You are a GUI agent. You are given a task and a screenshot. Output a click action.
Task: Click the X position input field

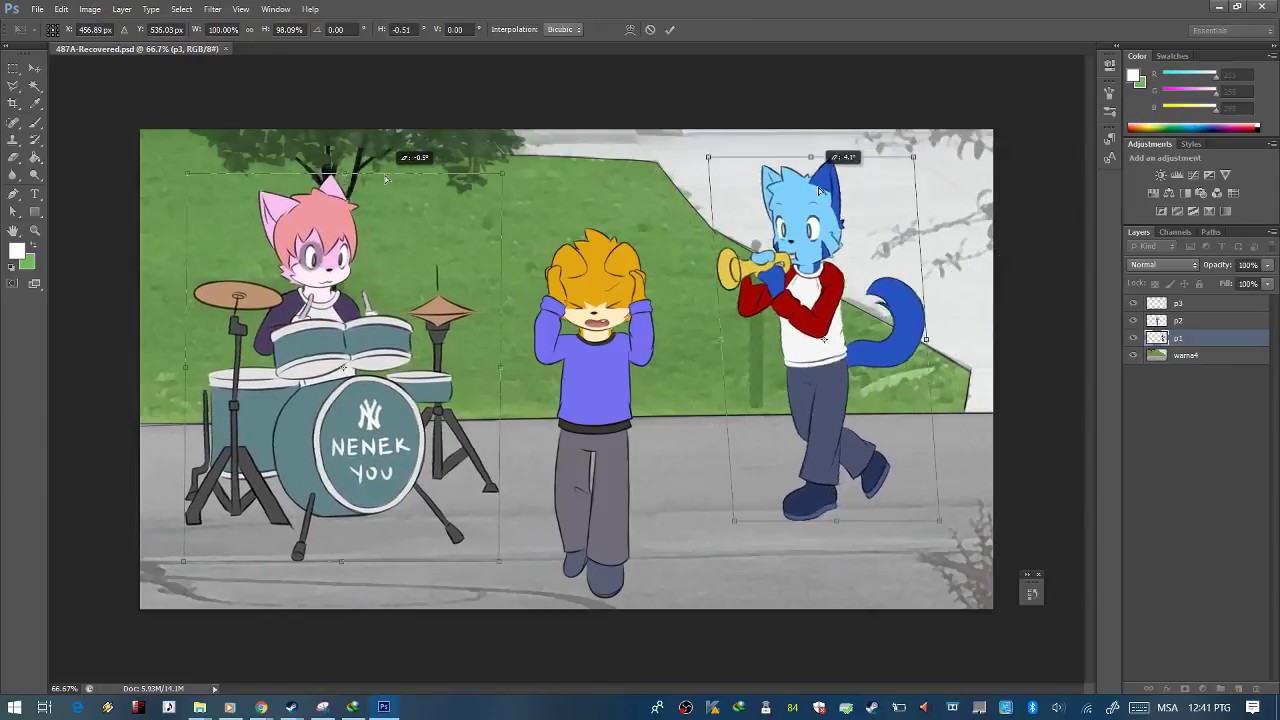coord(96,30)
